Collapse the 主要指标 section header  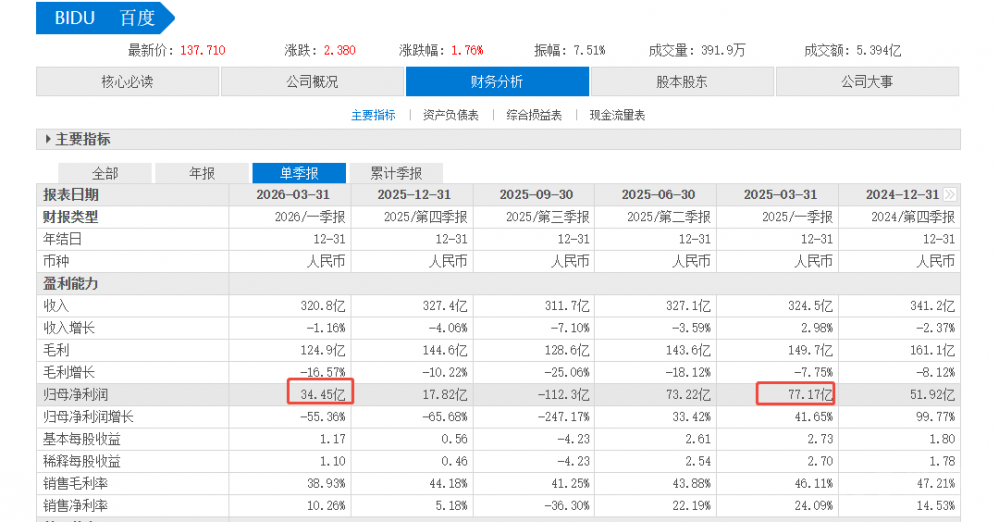click(x=498, y=139)
